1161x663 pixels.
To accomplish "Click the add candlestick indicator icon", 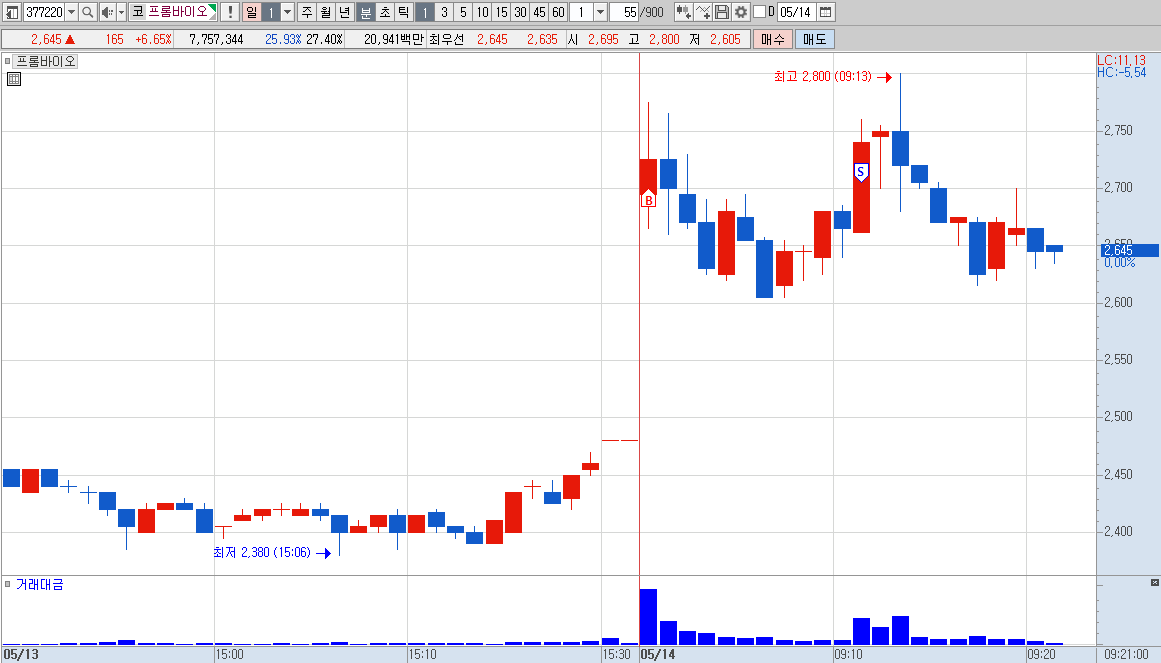I will coord(683,12).
